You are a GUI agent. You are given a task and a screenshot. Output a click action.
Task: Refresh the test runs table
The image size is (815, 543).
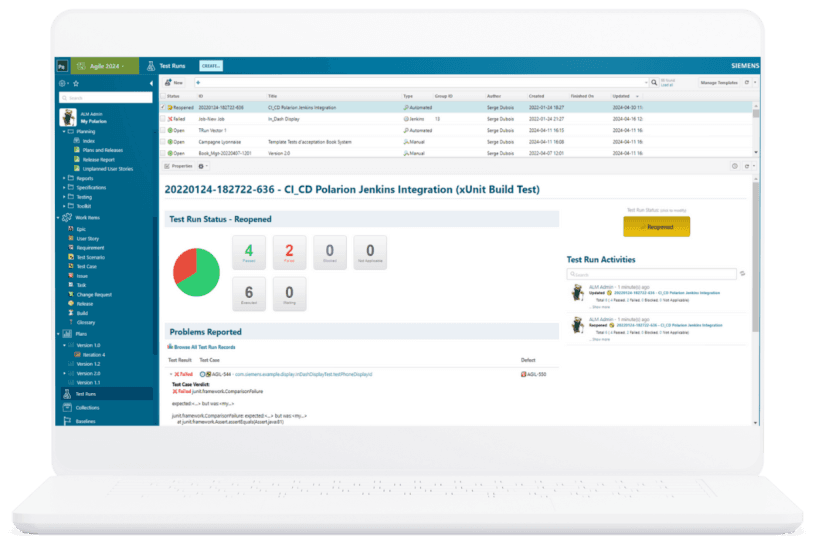747,83
